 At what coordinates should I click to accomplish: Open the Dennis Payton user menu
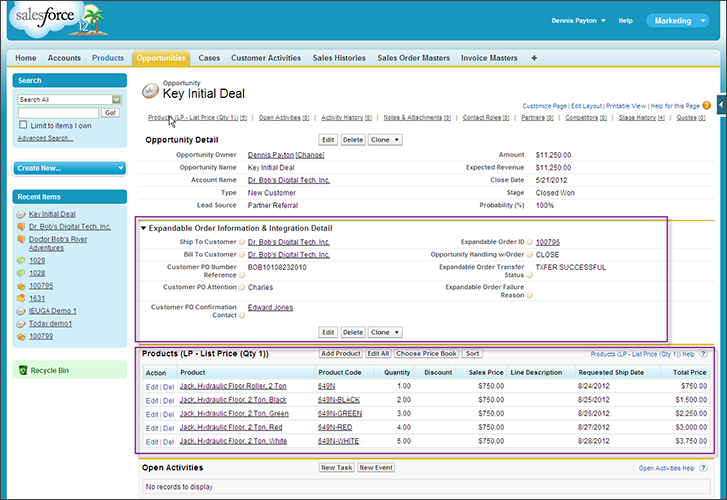[x=578, y=20]
